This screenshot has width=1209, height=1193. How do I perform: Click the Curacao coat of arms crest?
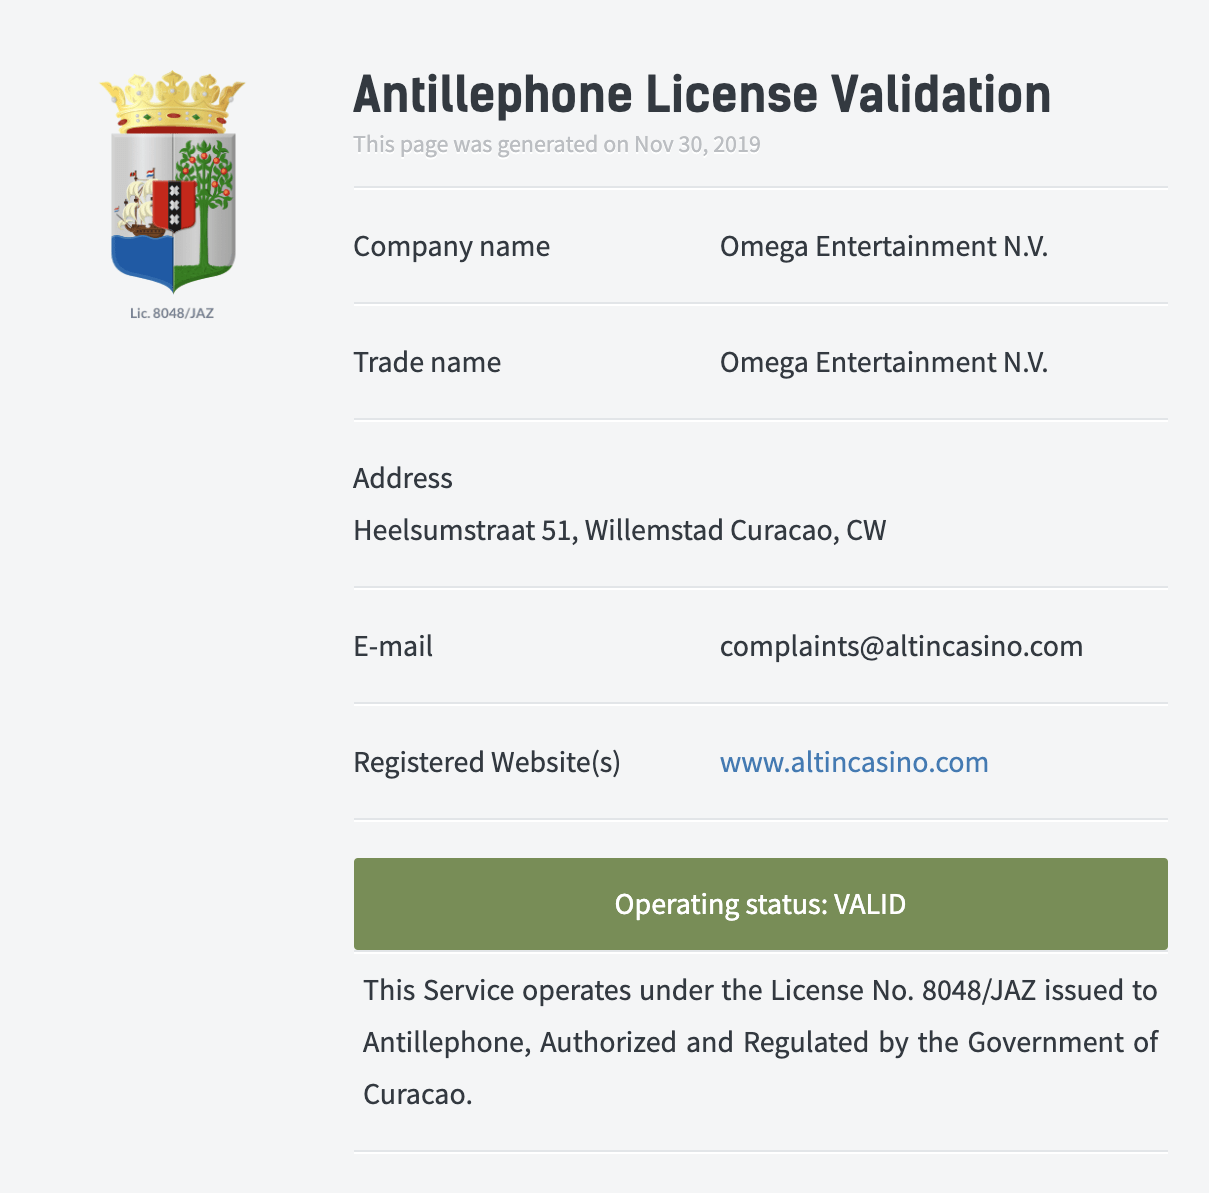tap(172, 182)
